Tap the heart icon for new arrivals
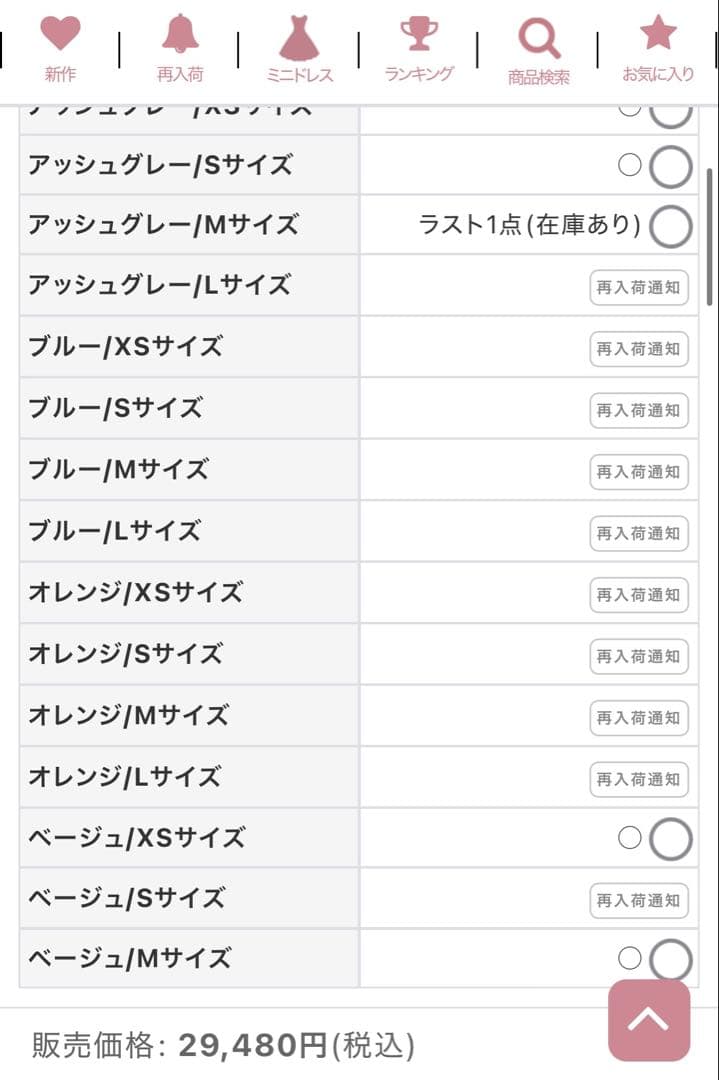The width and height of the screenshot is (719, 1080). [x=60, y=36]
